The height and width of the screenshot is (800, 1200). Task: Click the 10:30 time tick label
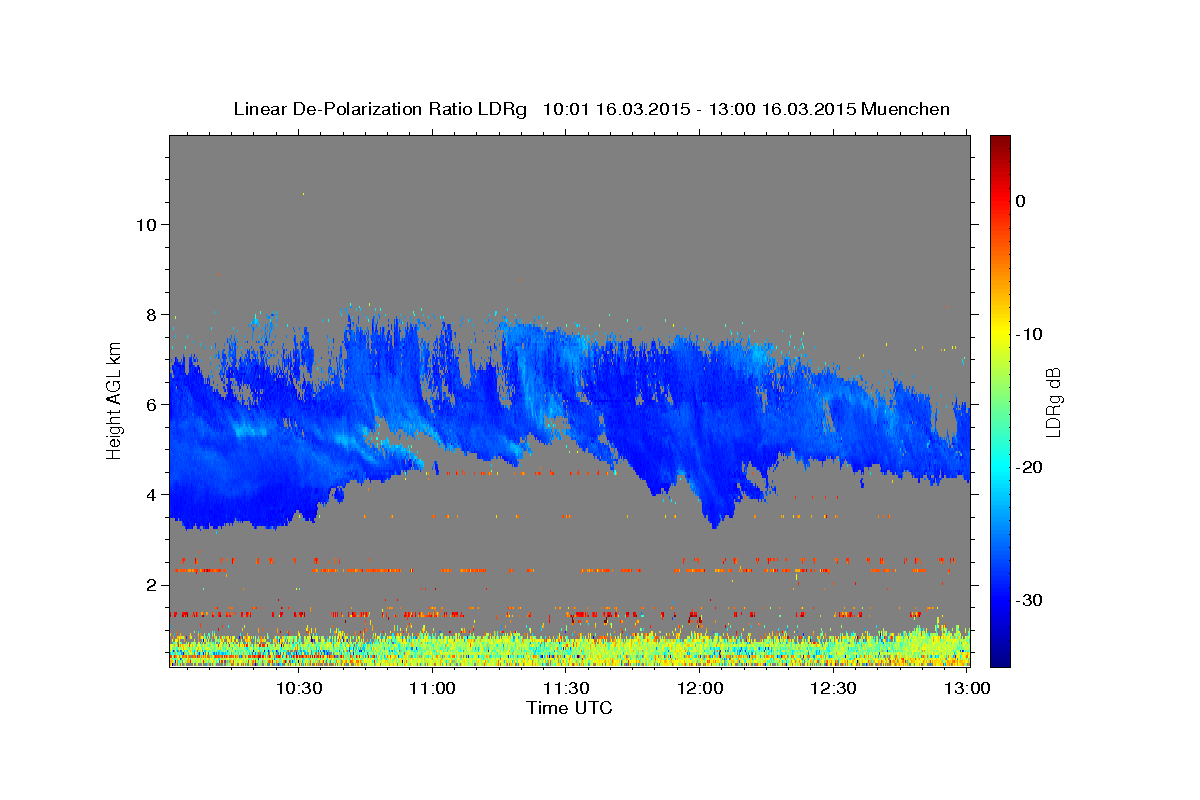299,688
